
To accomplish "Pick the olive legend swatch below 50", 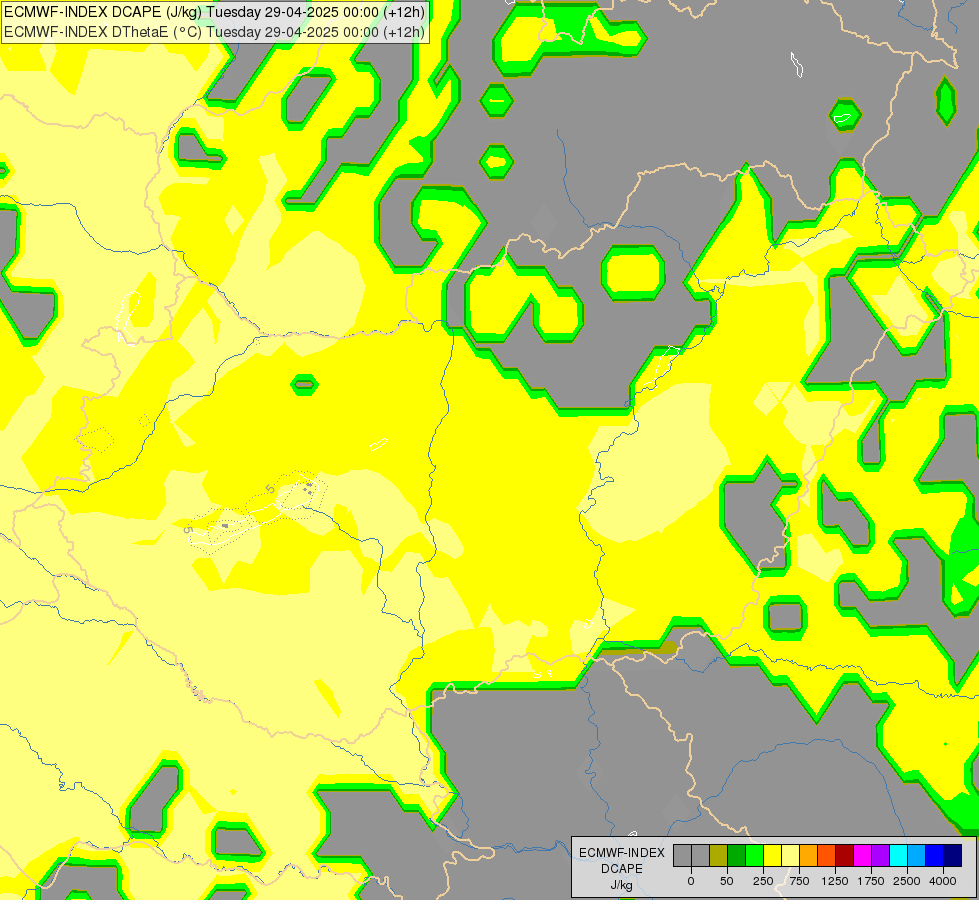I will click(718, 856).
